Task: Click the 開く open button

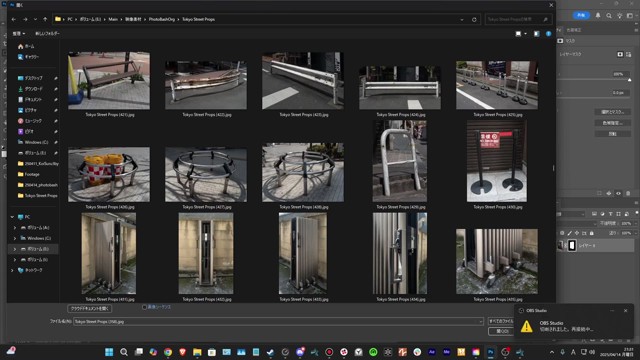Action: click(501, 331)
